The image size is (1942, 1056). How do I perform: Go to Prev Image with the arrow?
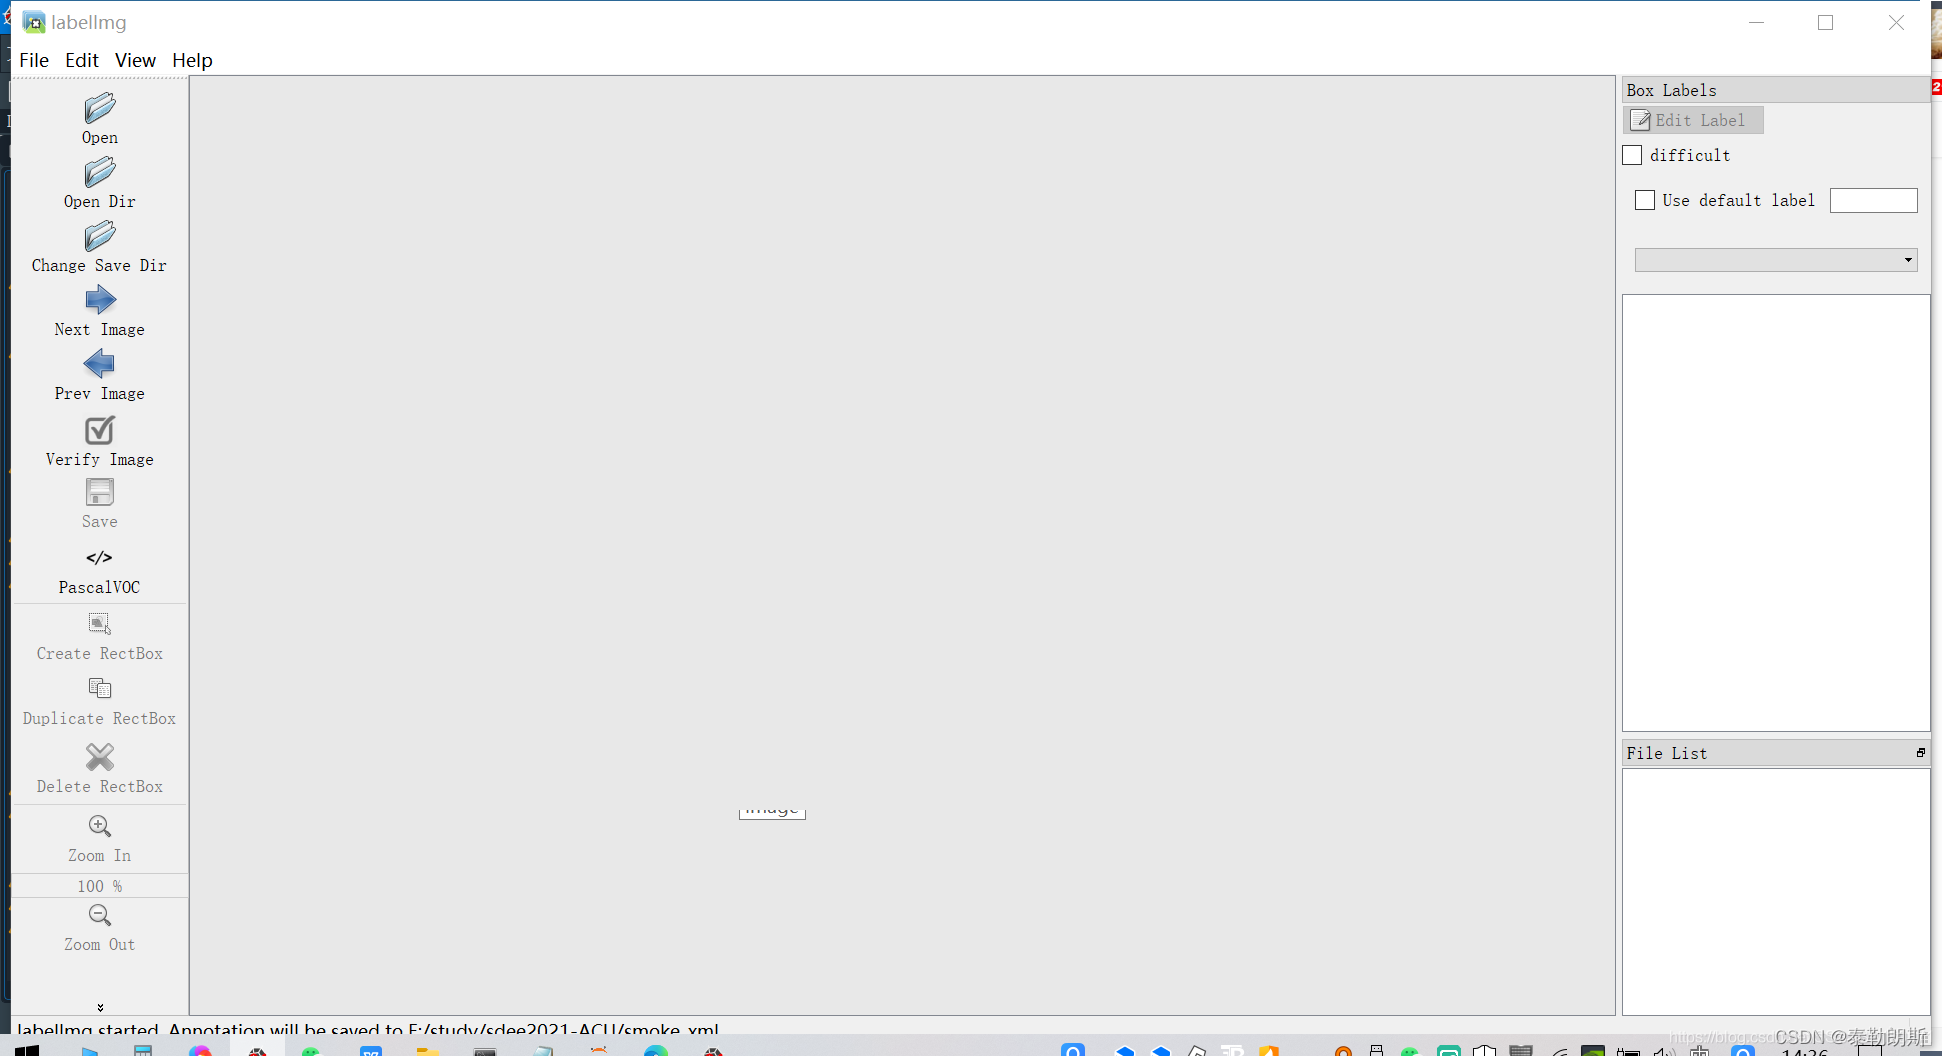pyautogui.click(x=100, y=364)
